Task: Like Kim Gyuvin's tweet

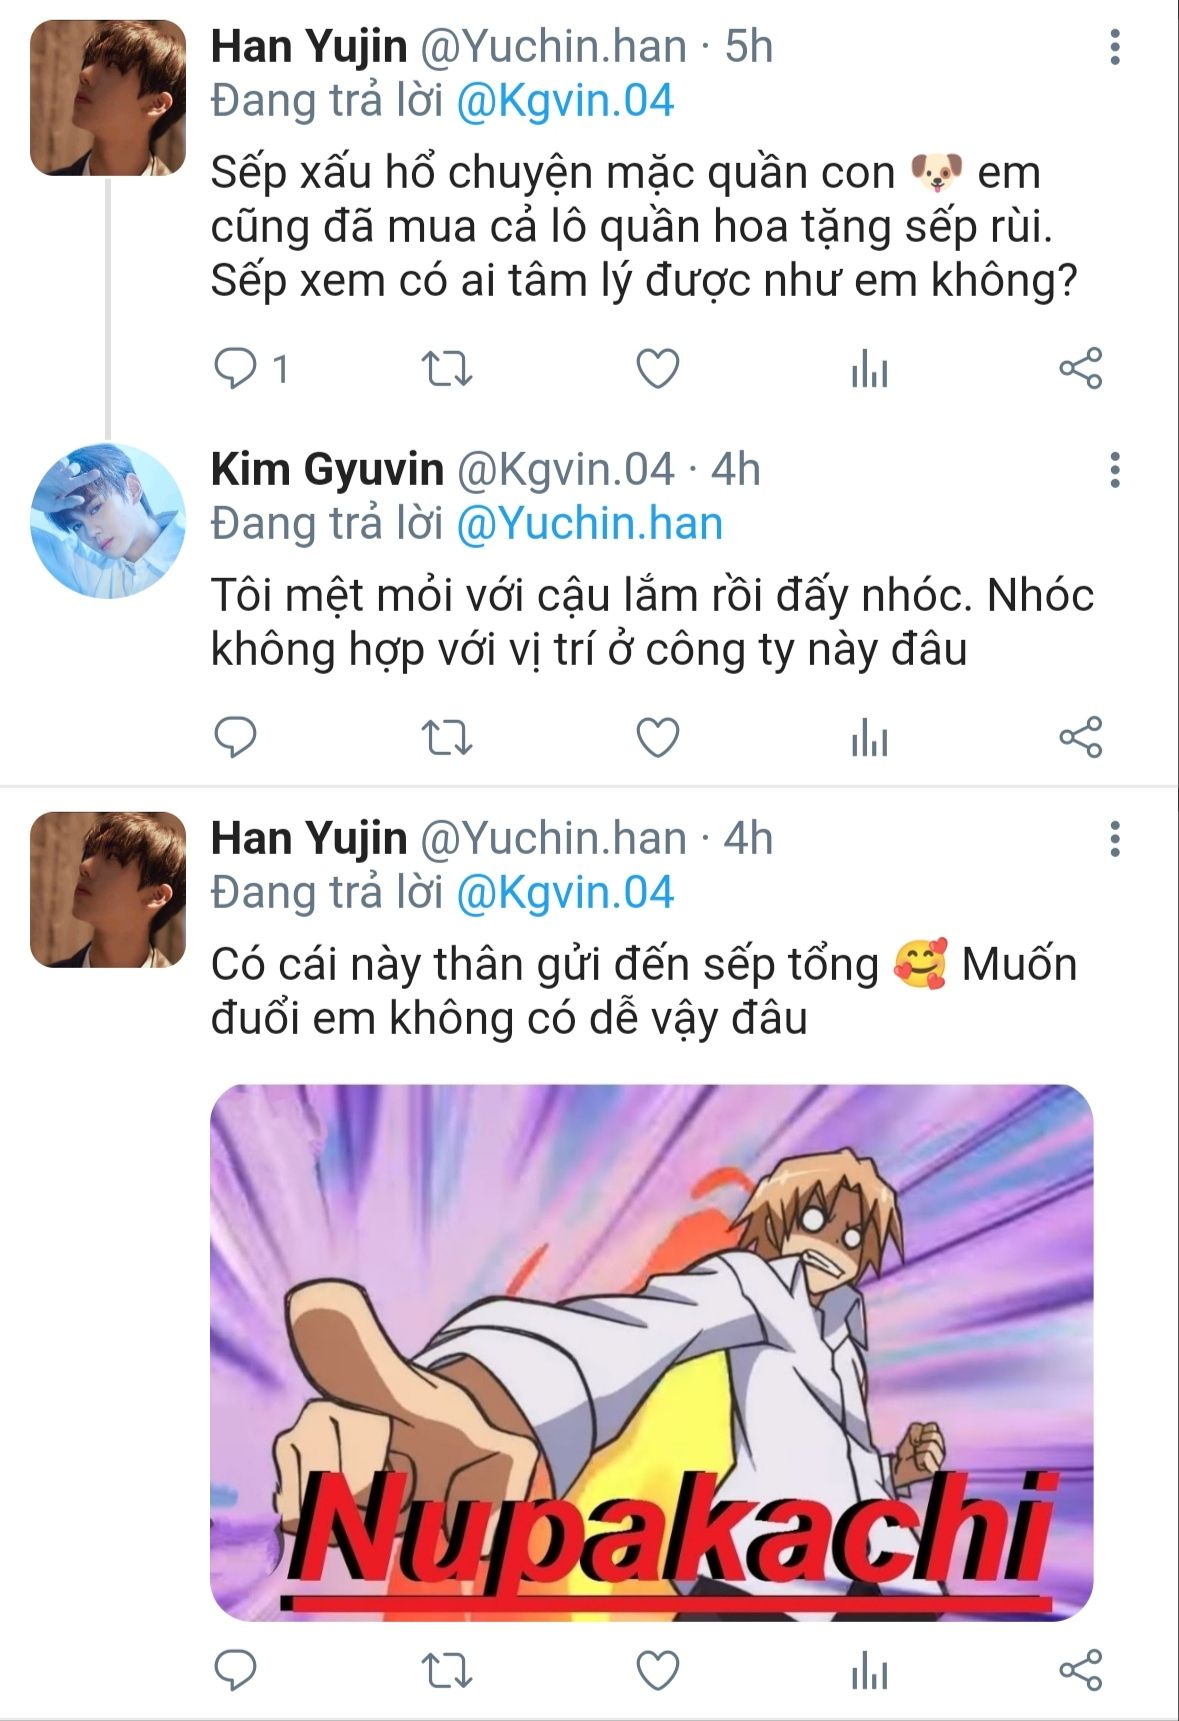Action: tap(658, 738)
